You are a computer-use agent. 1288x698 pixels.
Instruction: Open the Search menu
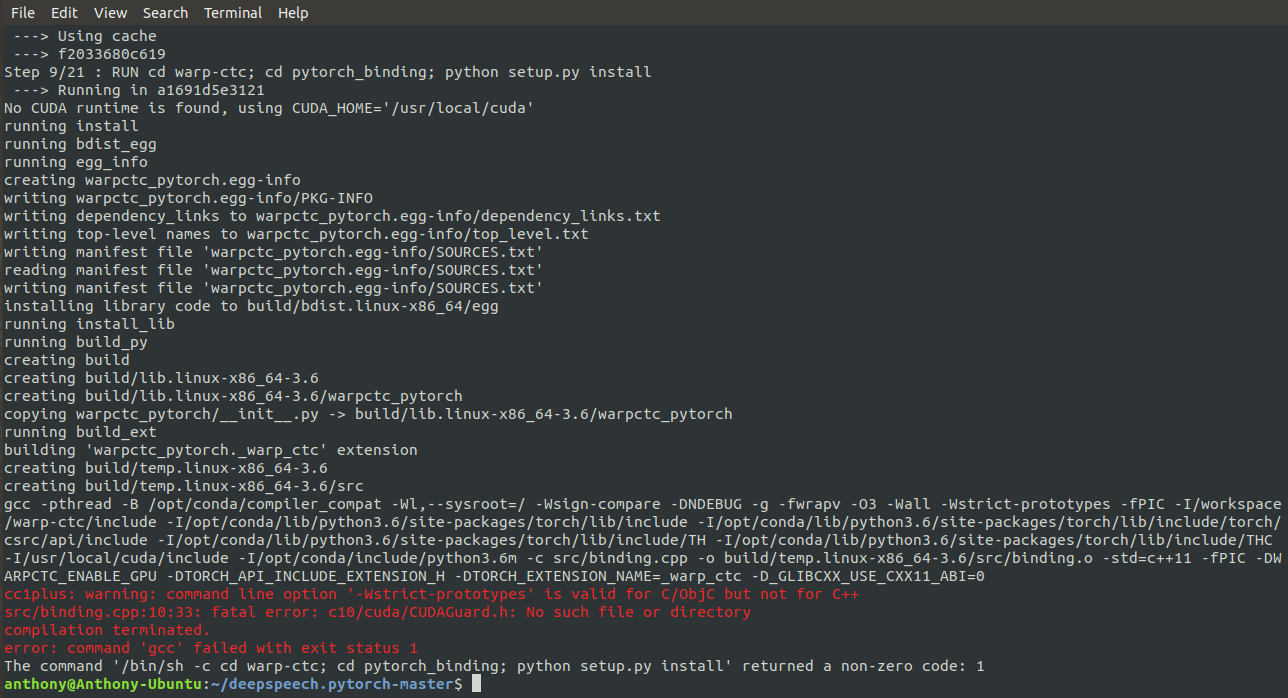tap(165, 12)
